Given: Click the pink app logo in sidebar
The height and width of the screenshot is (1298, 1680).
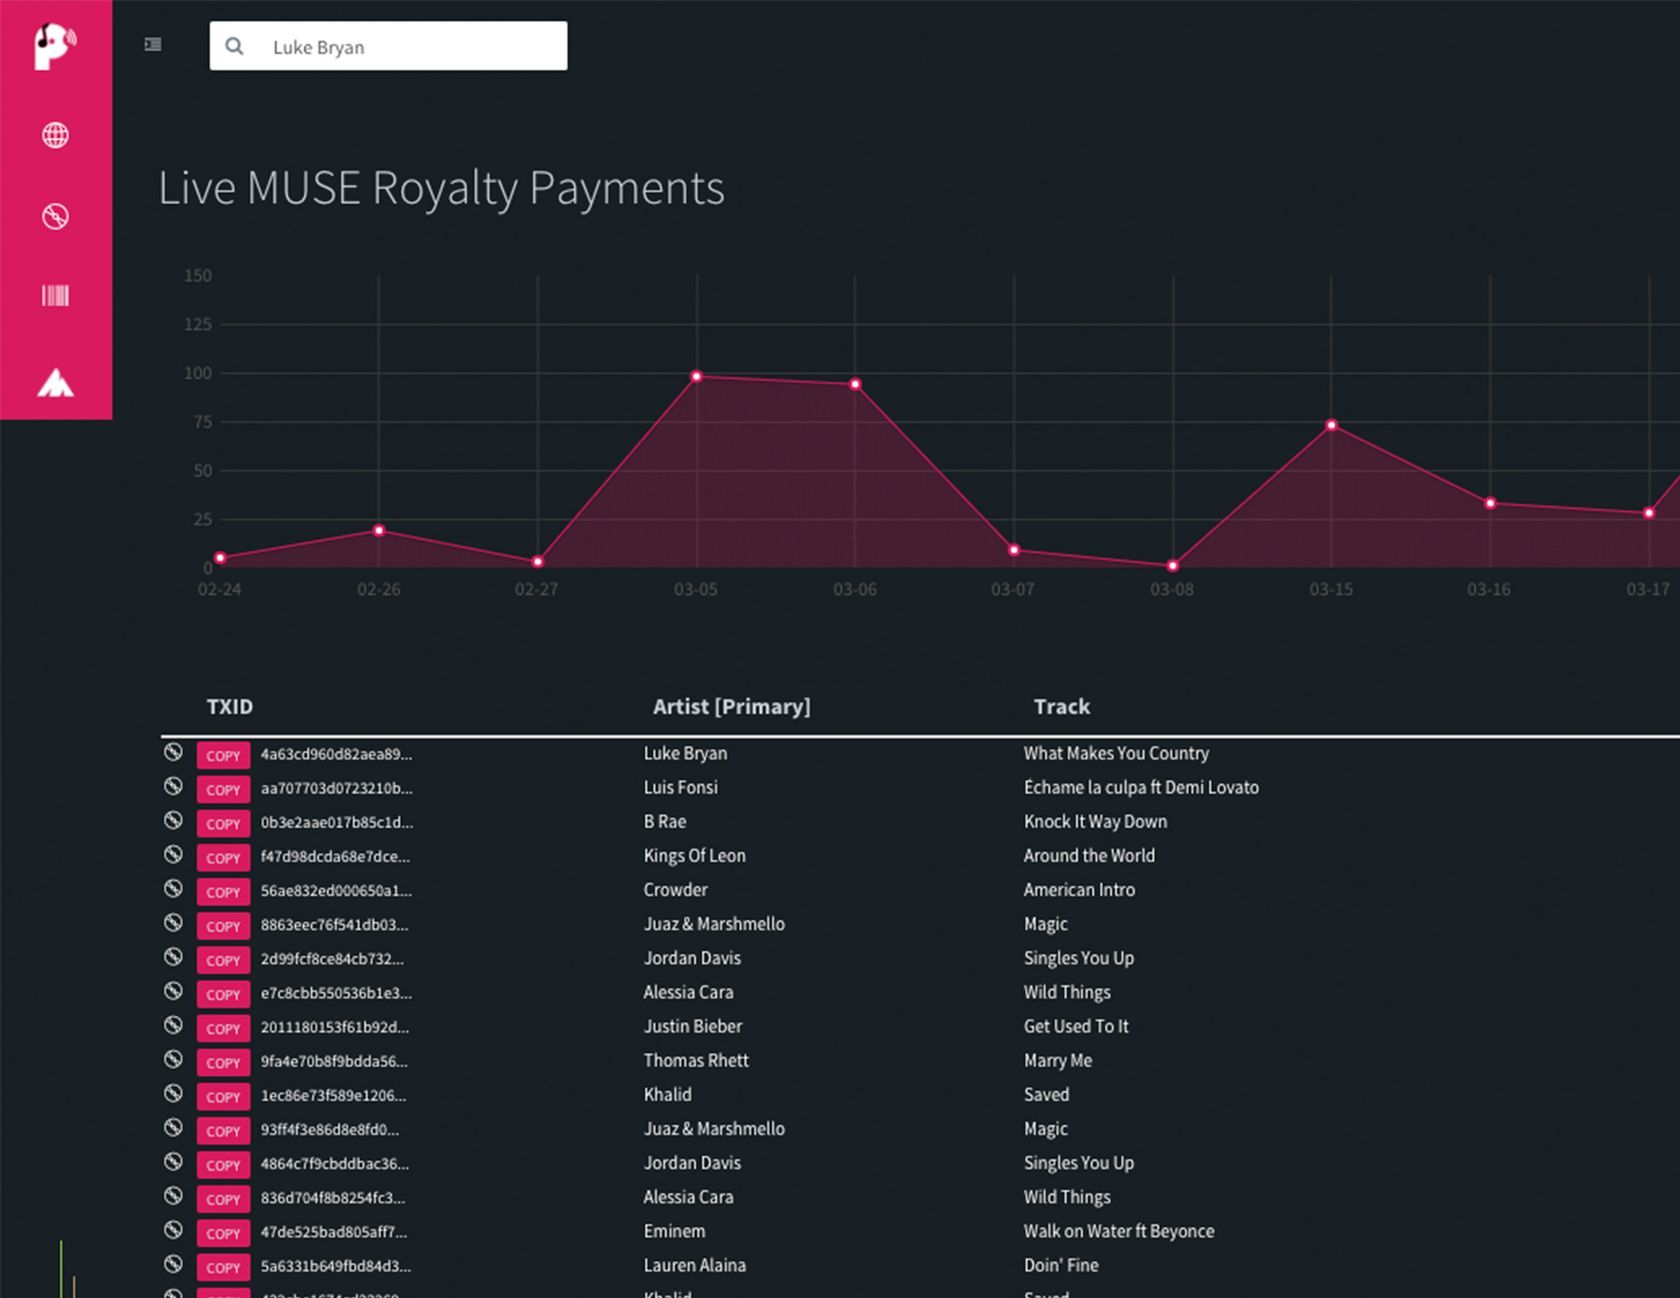Looking at the screenshot, I should click(x=55, y=46).
